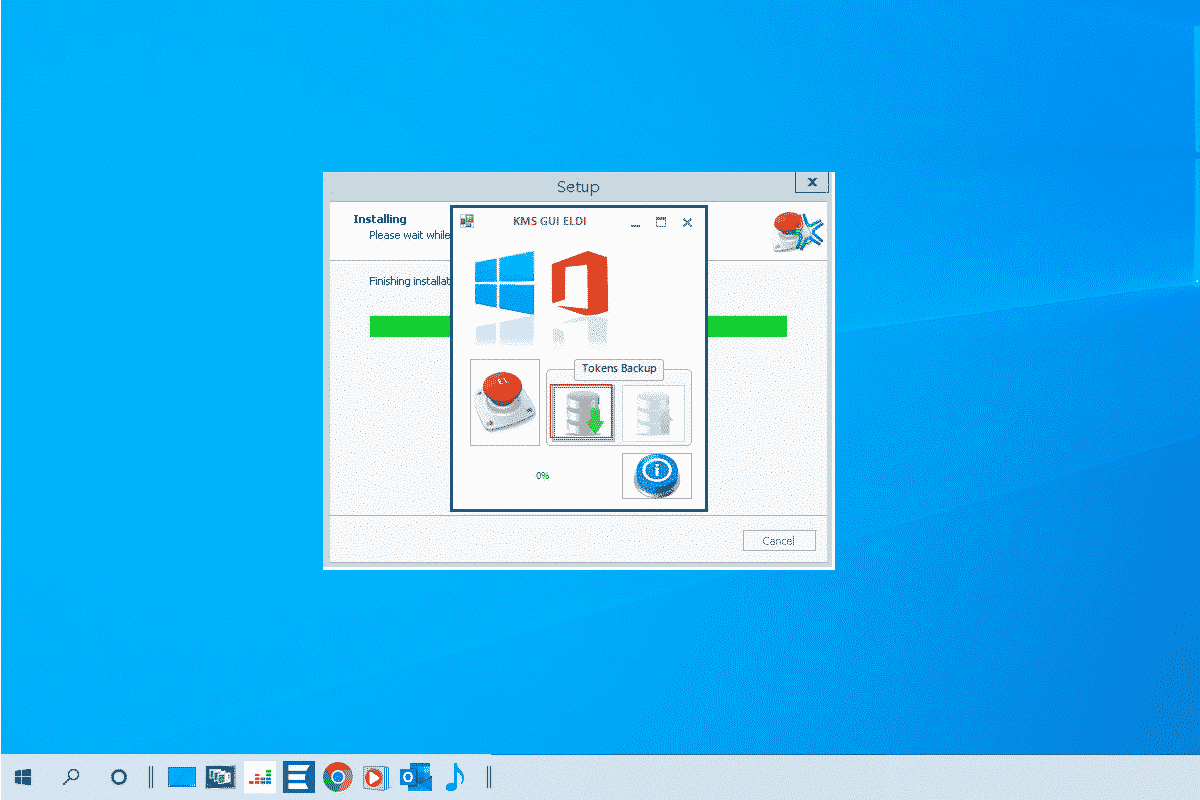Click the installer logo icon in Setup header
Screen dimensions: 1200x800
click(796, 231)
